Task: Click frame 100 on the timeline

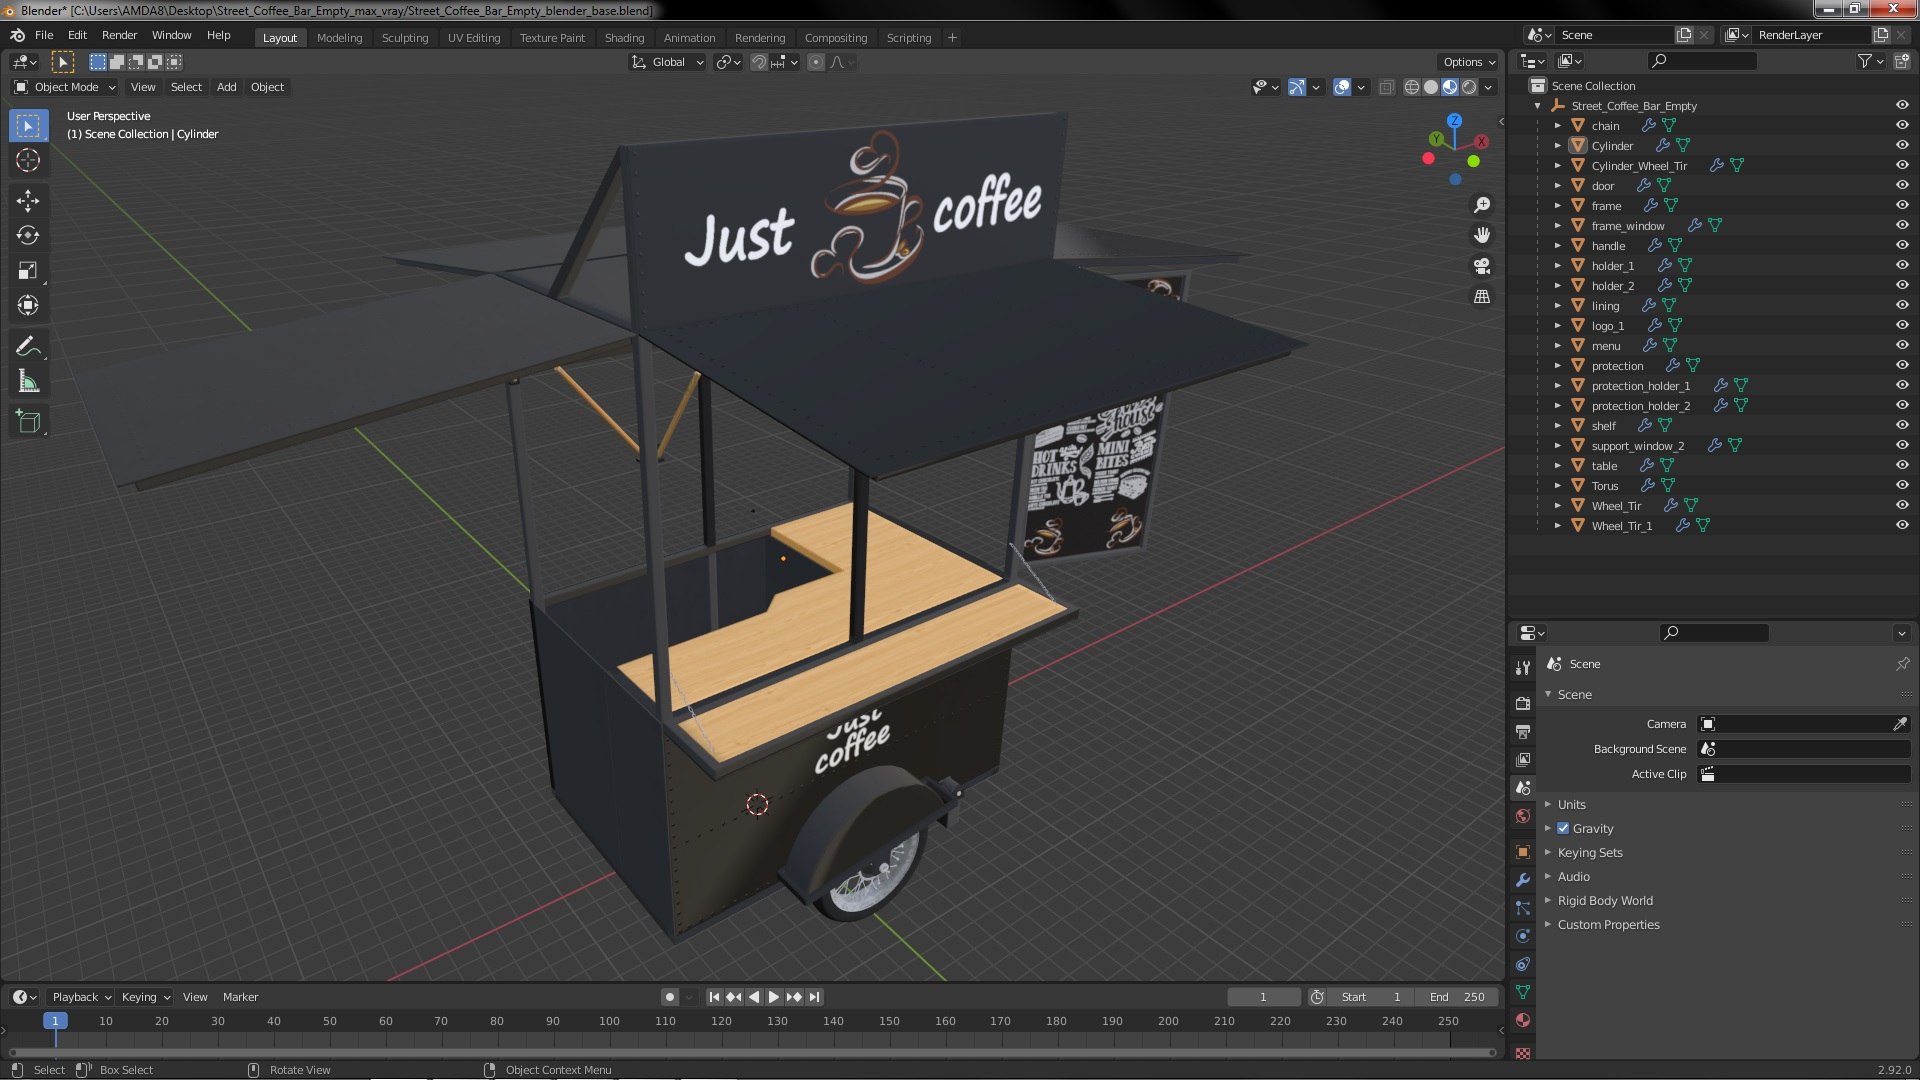Action: tap(609, 1021)
